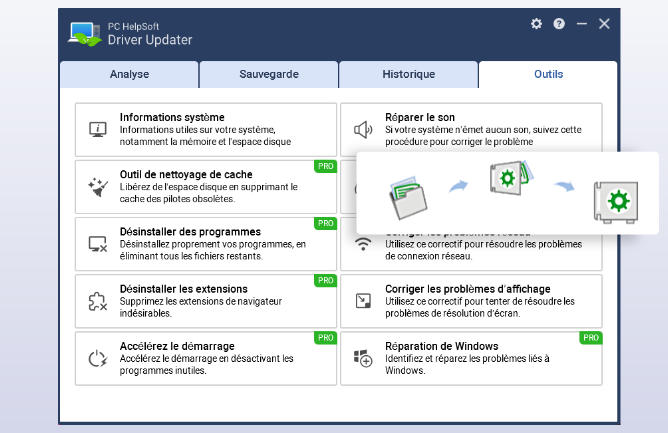
Task: Click text 'Utilisez ce correctif pour résoudre les problèmes'
Action: click(x=484, y=244)
